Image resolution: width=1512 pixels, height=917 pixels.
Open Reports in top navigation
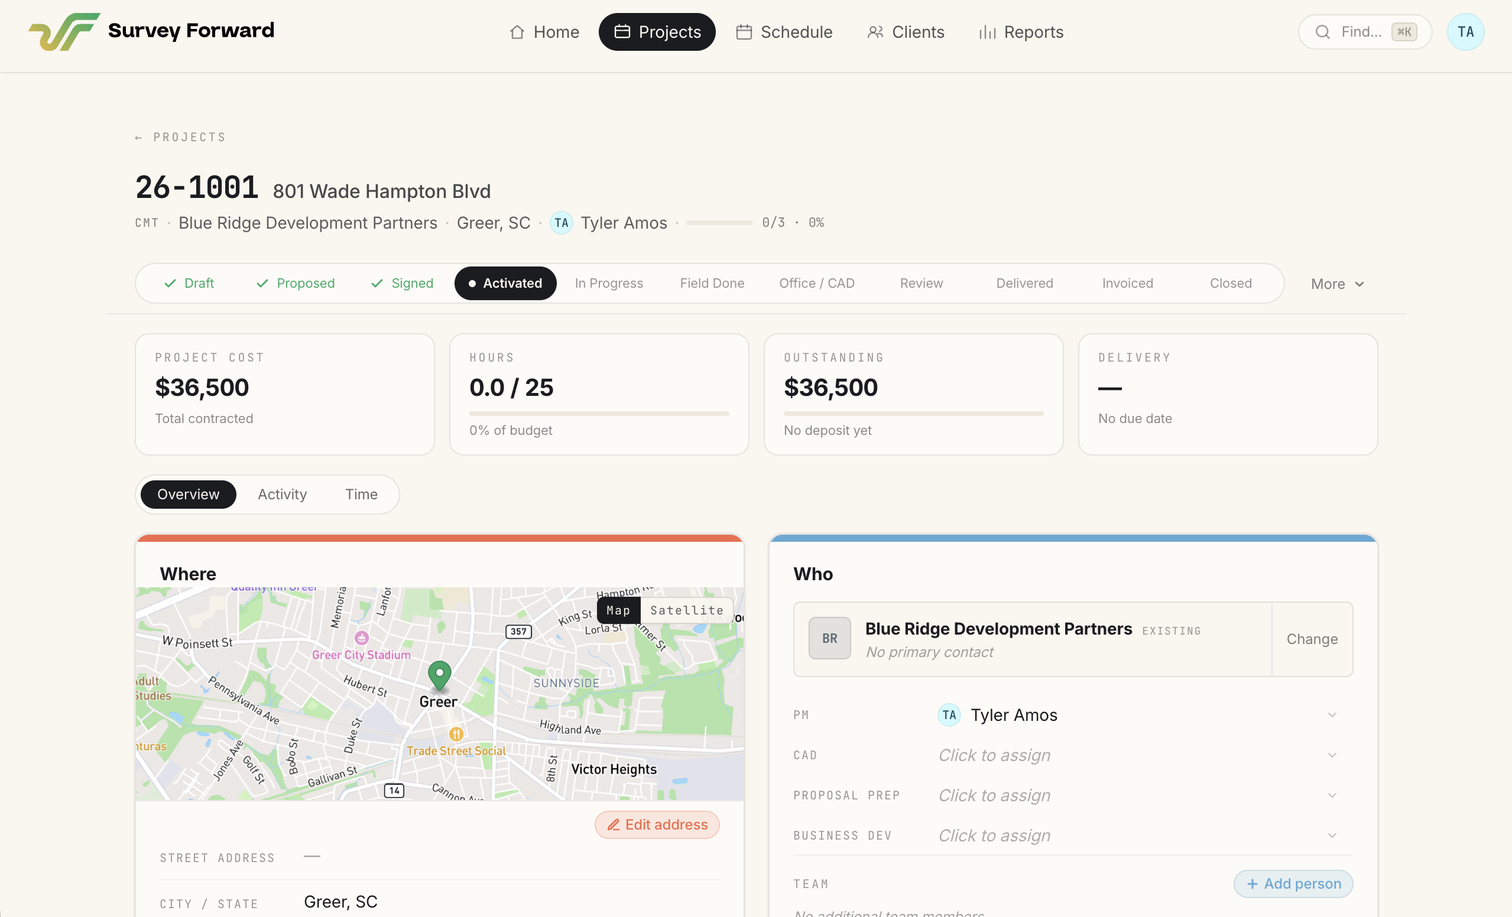[x=1021, y=32]
